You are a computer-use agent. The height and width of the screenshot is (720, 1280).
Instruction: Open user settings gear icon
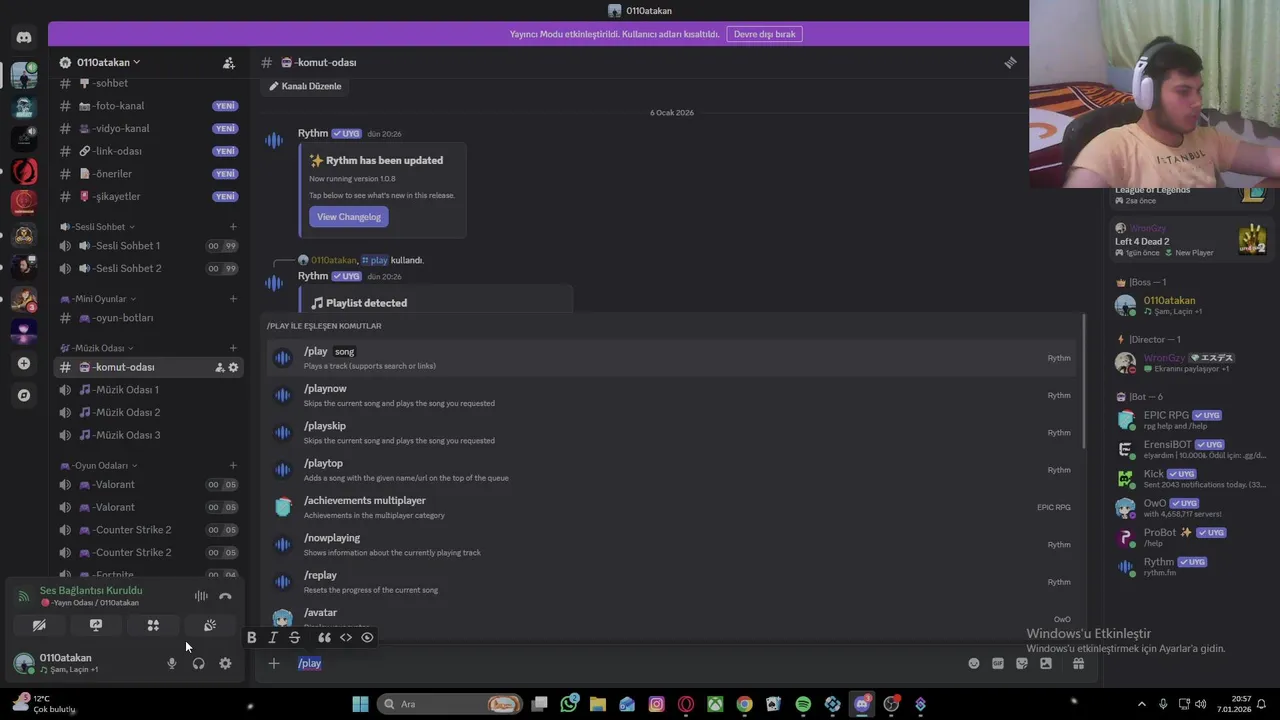coord(225,663)
